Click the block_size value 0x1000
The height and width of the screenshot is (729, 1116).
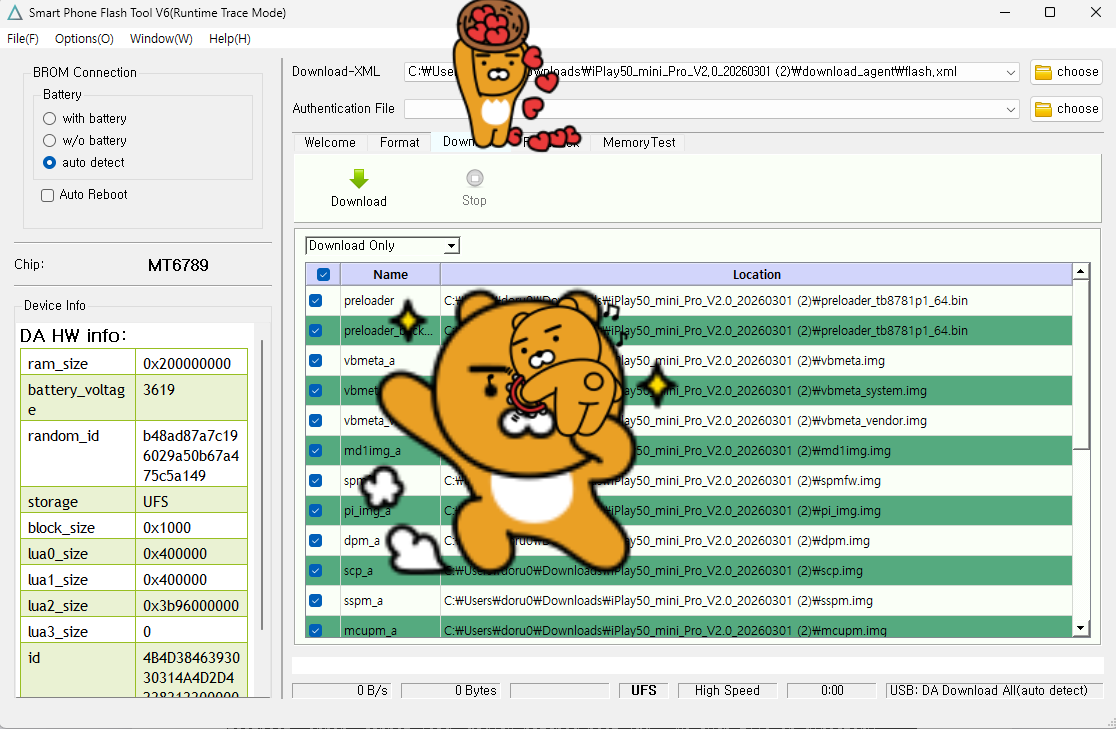(191, 528)
